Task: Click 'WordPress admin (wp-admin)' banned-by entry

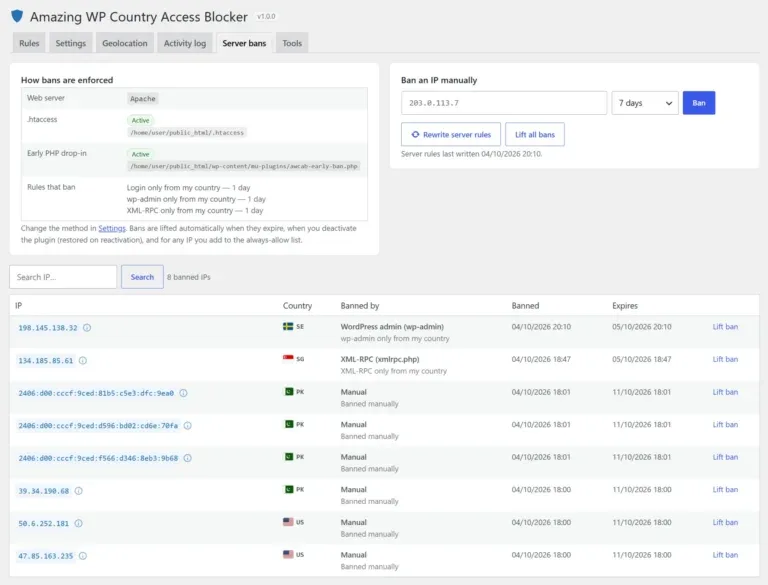Action: pos(392,327)
